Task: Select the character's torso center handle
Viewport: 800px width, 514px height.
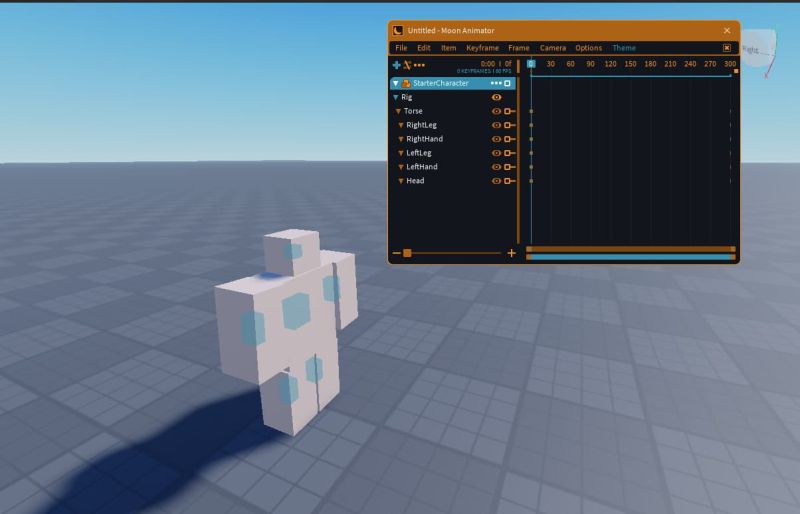Action: [296, 311]
